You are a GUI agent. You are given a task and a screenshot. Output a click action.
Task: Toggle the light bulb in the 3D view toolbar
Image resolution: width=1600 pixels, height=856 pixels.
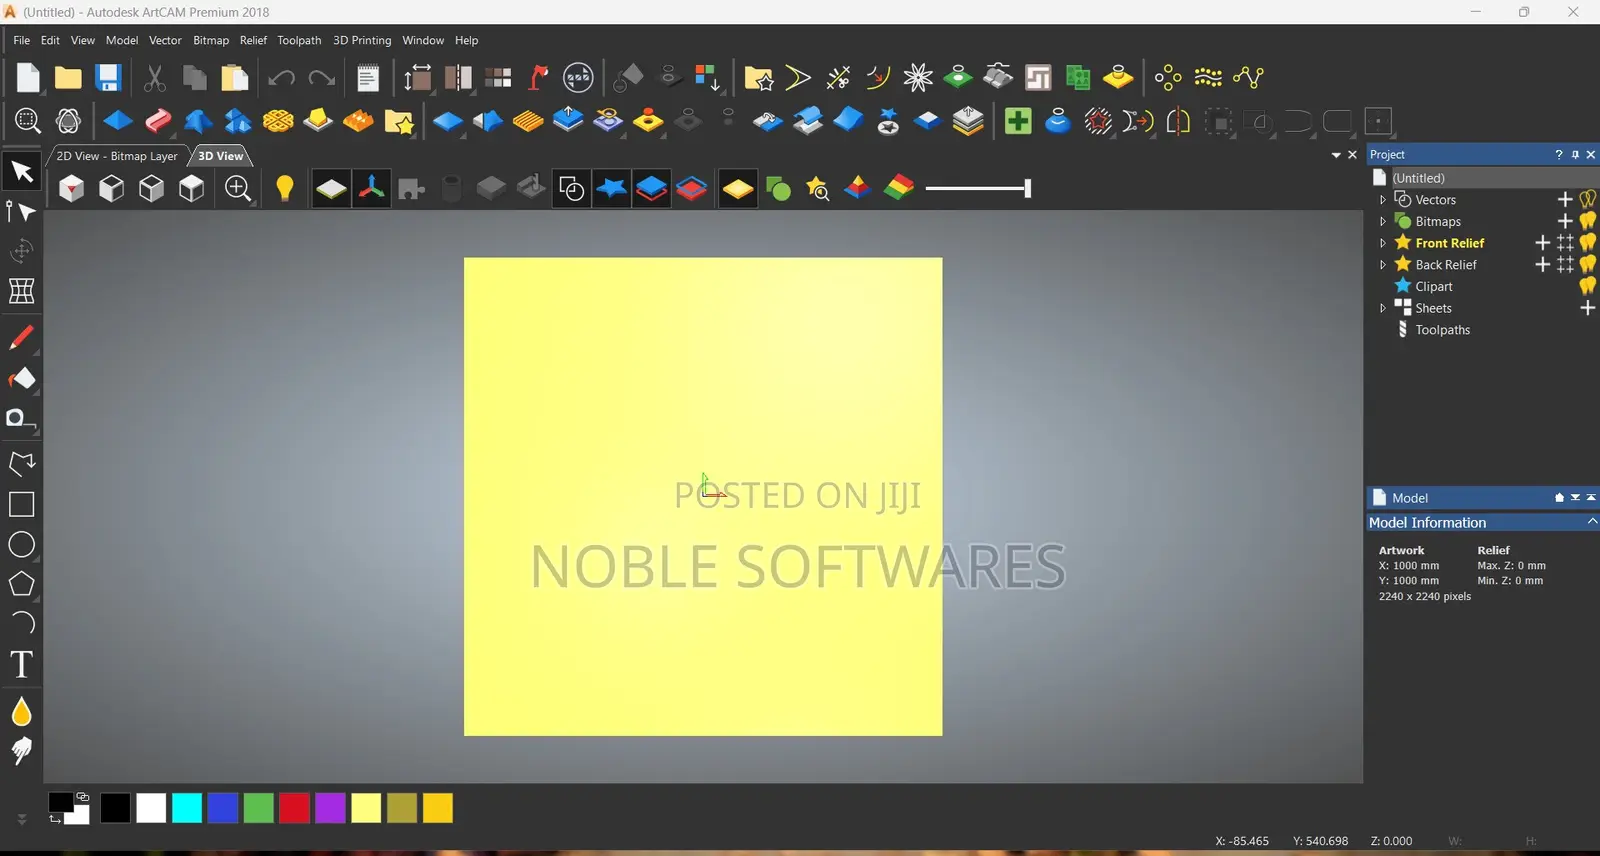(285, 188)
